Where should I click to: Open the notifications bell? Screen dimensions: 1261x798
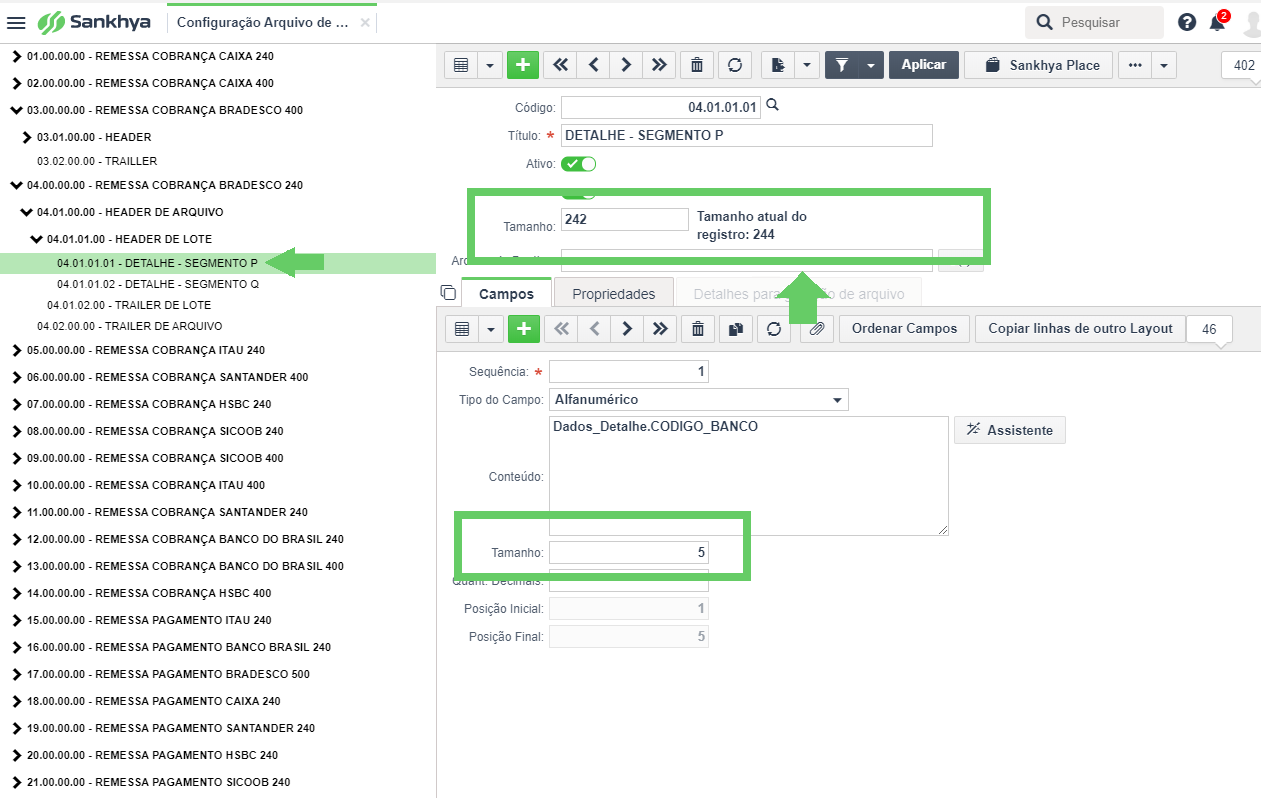pos(1217,22)
